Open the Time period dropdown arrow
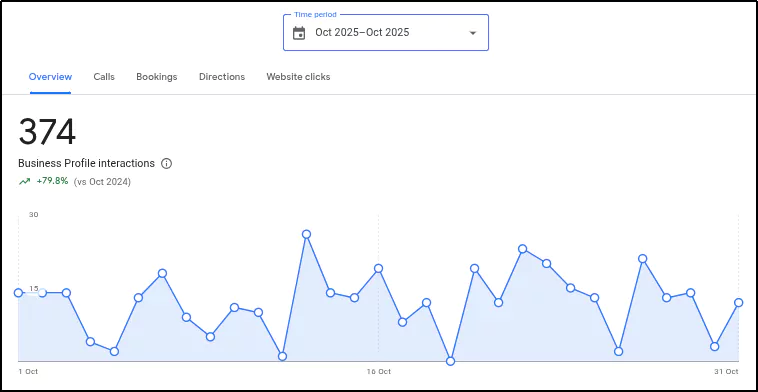Screen dimensions: 758x392 (x=473, y=33)
